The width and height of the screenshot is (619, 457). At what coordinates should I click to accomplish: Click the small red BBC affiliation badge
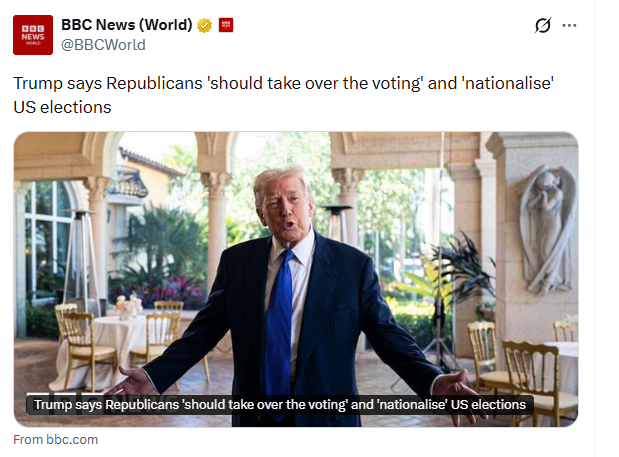(225, 24)
